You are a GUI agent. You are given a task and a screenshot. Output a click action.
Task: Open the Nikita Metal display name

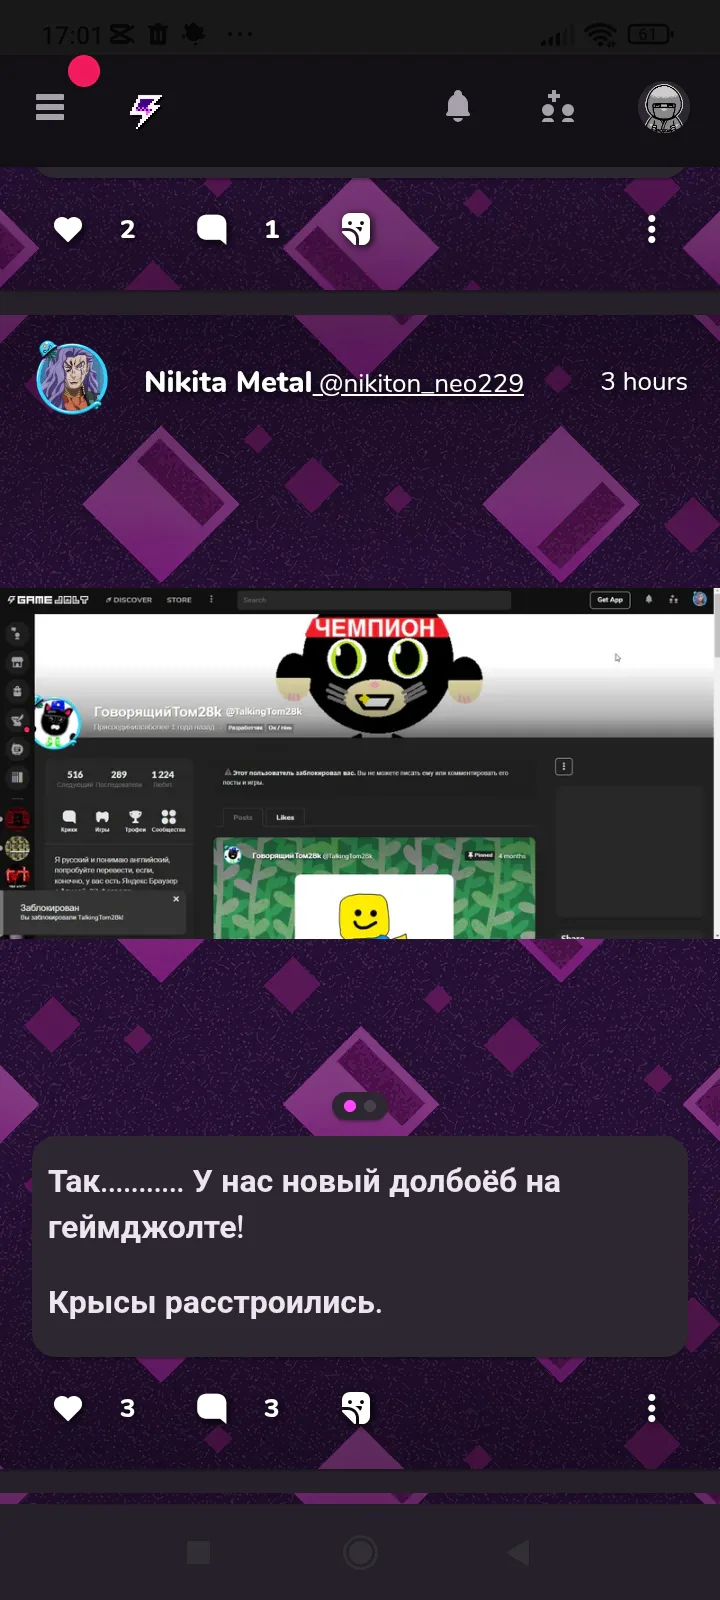coord(228,382)
